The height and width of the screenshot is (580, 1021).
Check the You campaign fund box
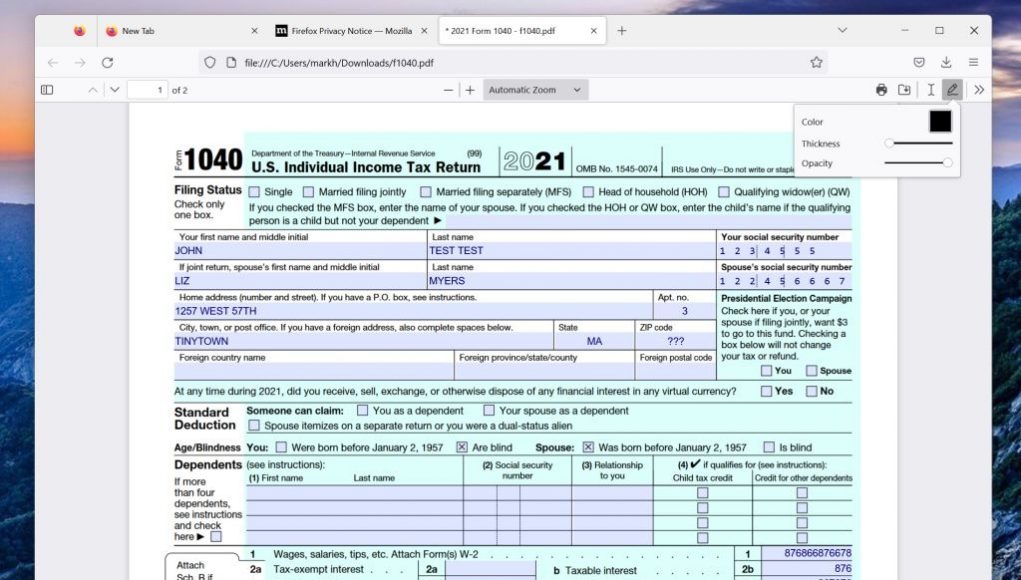[766, 370]
